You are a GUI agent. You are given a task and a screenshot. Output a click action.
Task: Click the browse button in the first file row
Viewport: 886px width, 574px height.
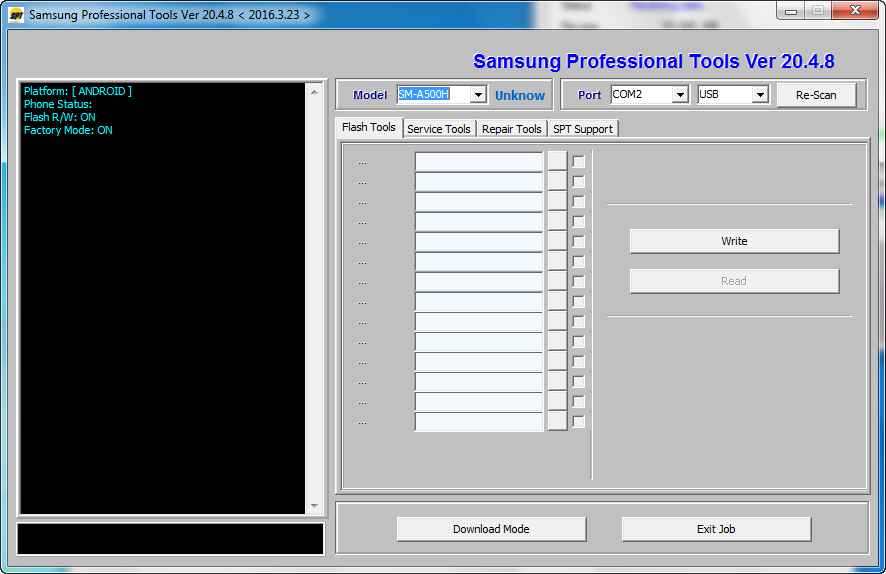click(x=558, y=161)
